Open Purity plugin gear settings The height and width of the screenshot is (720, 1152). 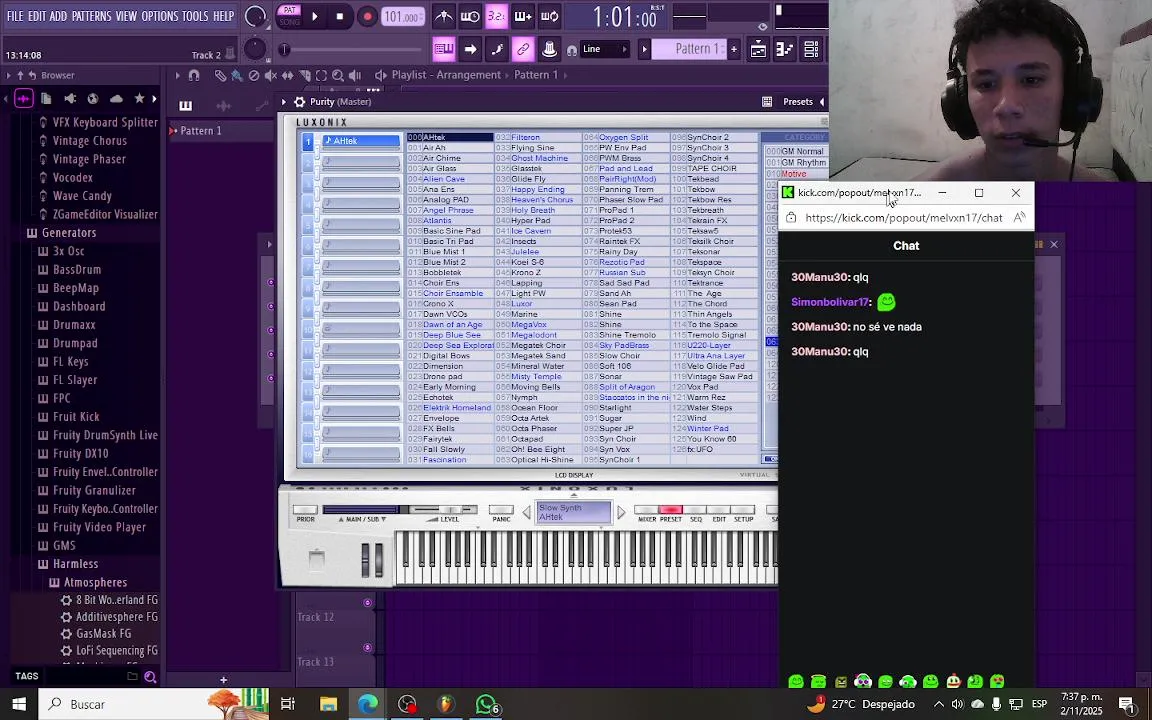pyautogui.click(x=300, y=102)
